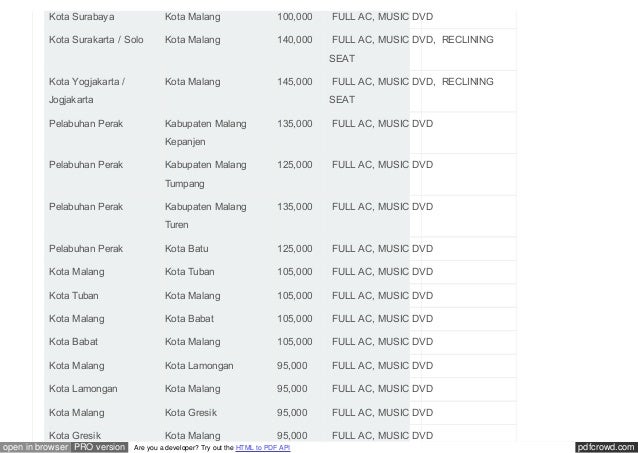
Task: Follow the HTML to PDF API link
Action: [263, 448]
